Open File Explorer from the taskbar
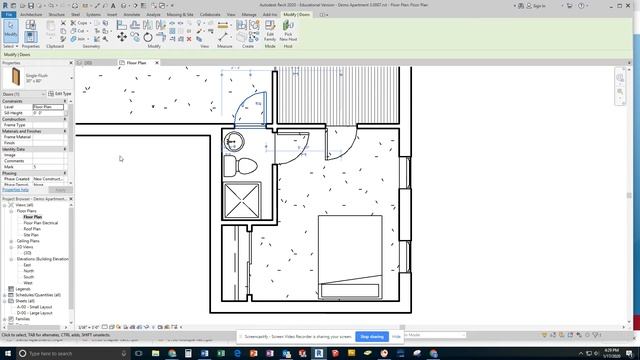This screenshot has width=640, height=360. coord(156,353)
